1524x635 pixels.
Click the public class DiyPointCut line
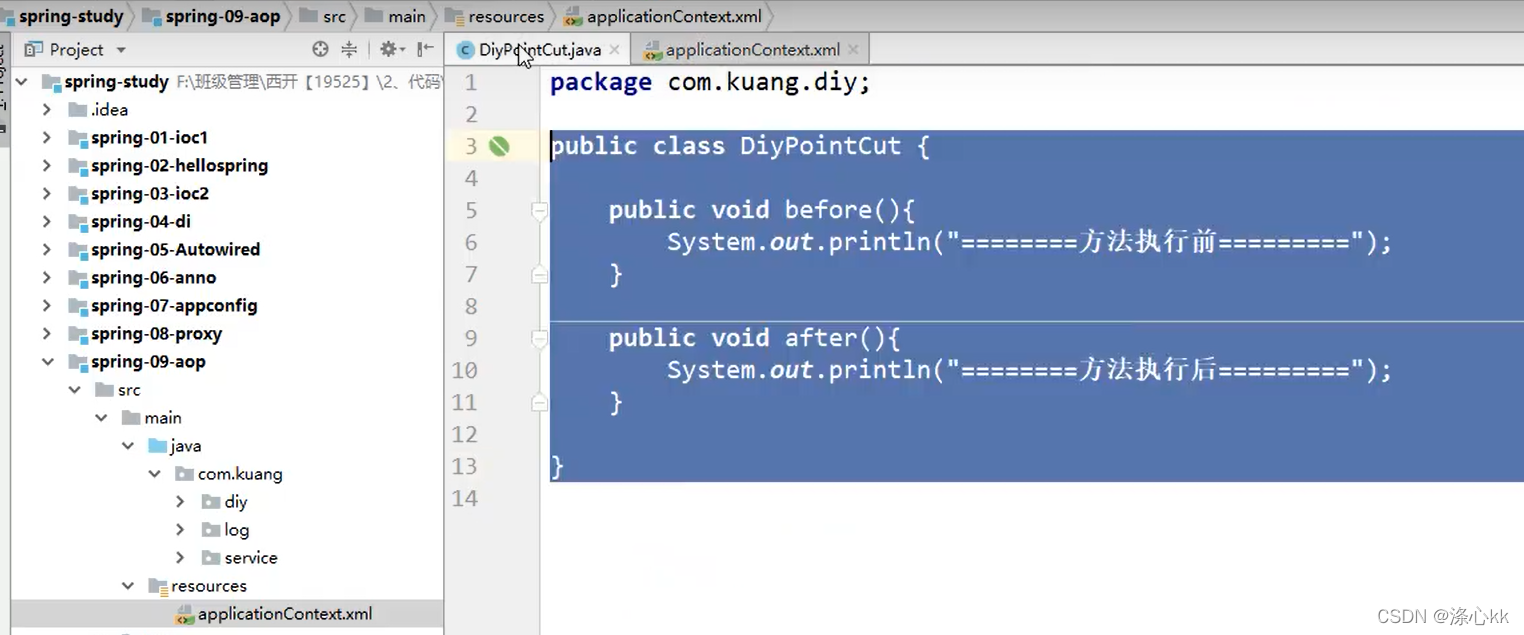coord(740,146)
